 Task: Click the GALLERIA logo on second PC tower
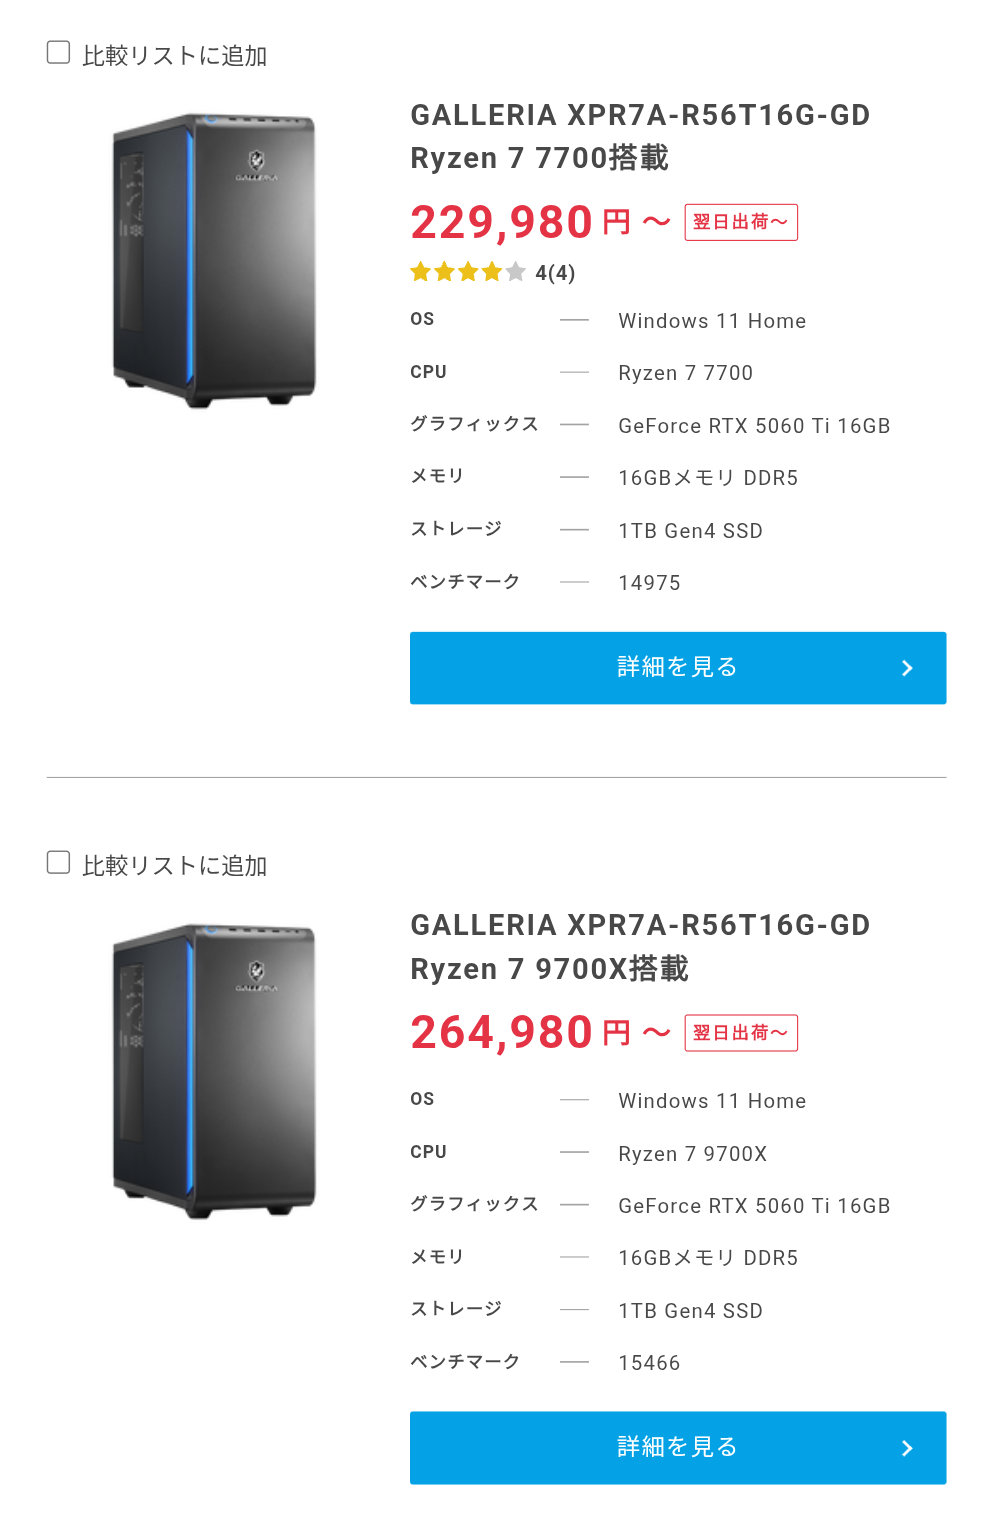coord(257,974)
